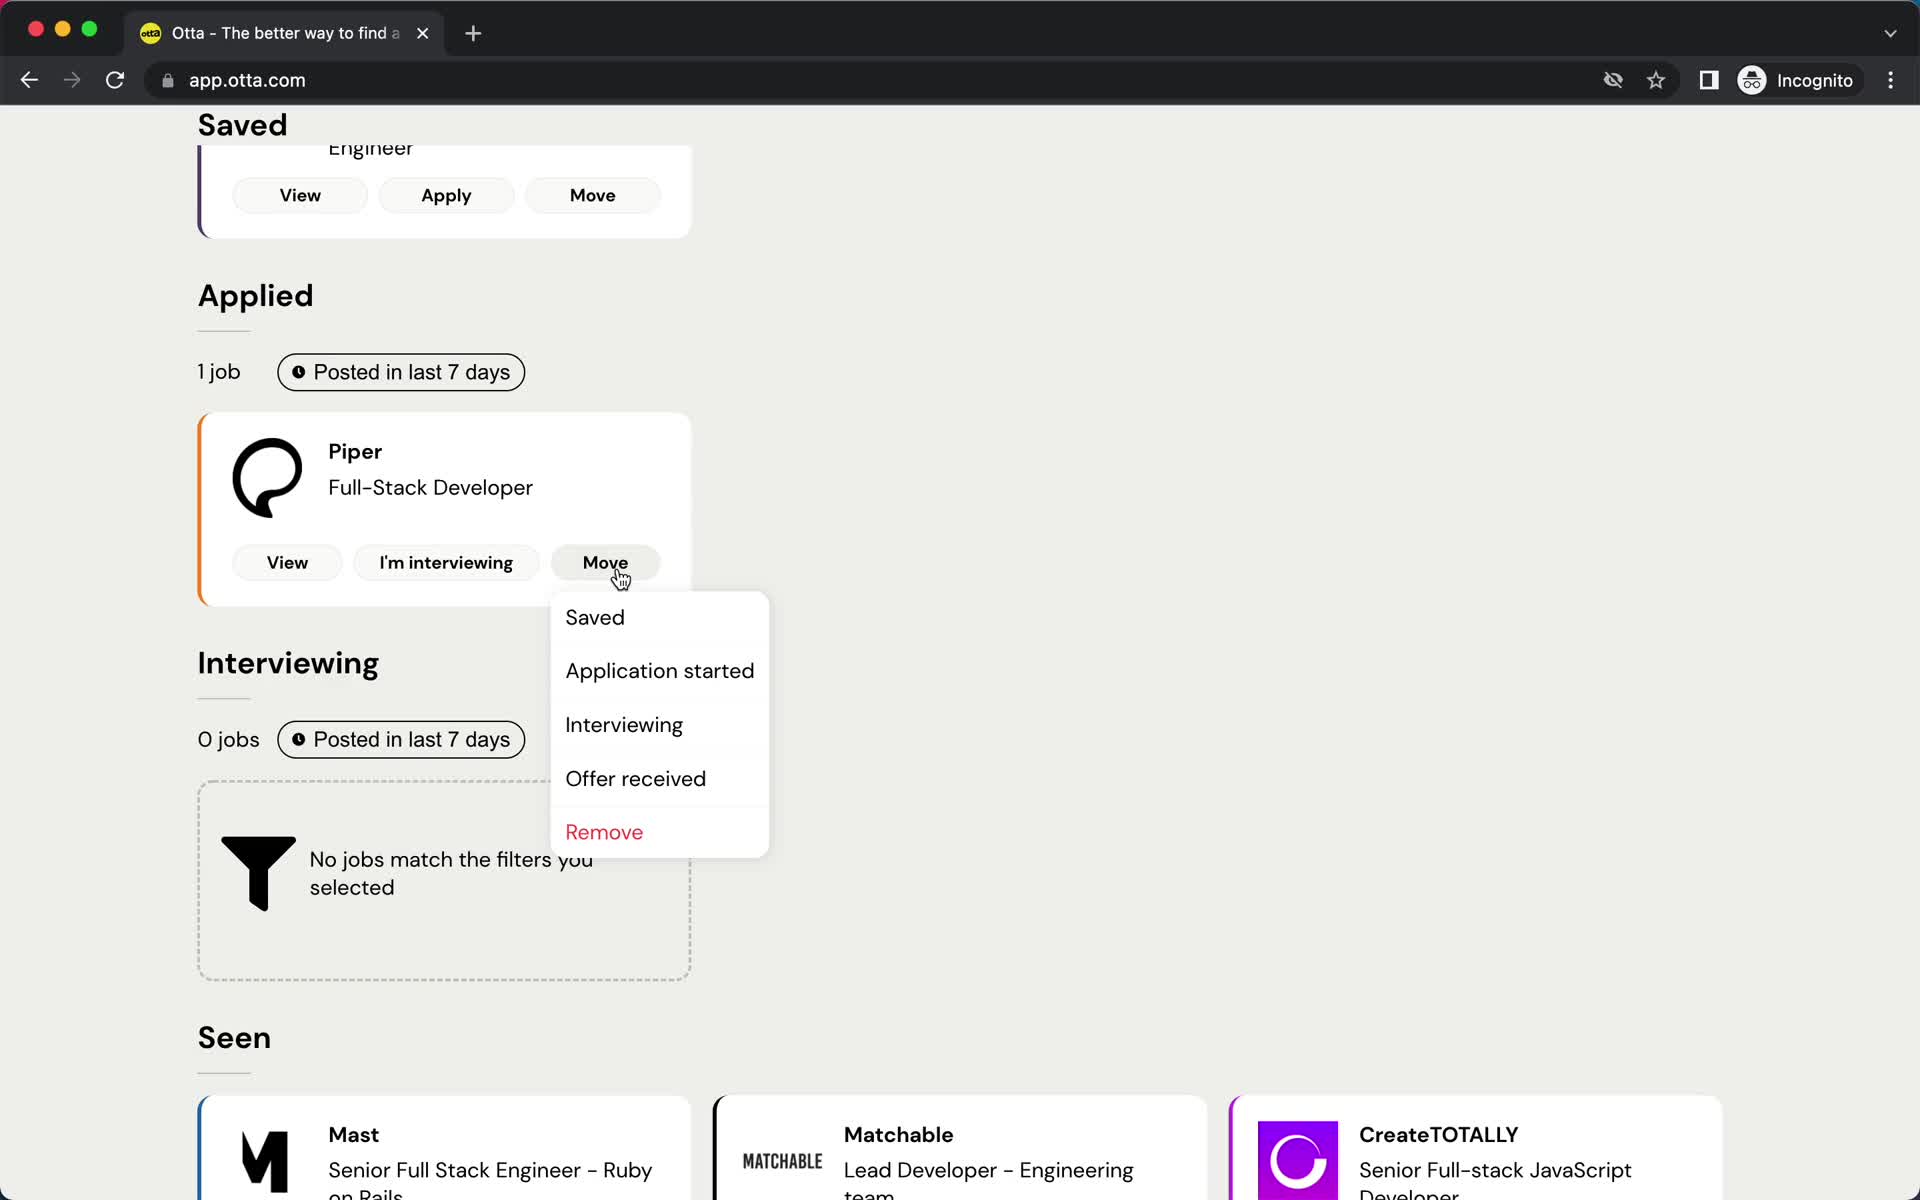Open CreateTOTALLY Senior Full-stack JavaScript card
This screenshot has width=1920, height=1200.
pyautogui.click(x=1475, y=1148)
